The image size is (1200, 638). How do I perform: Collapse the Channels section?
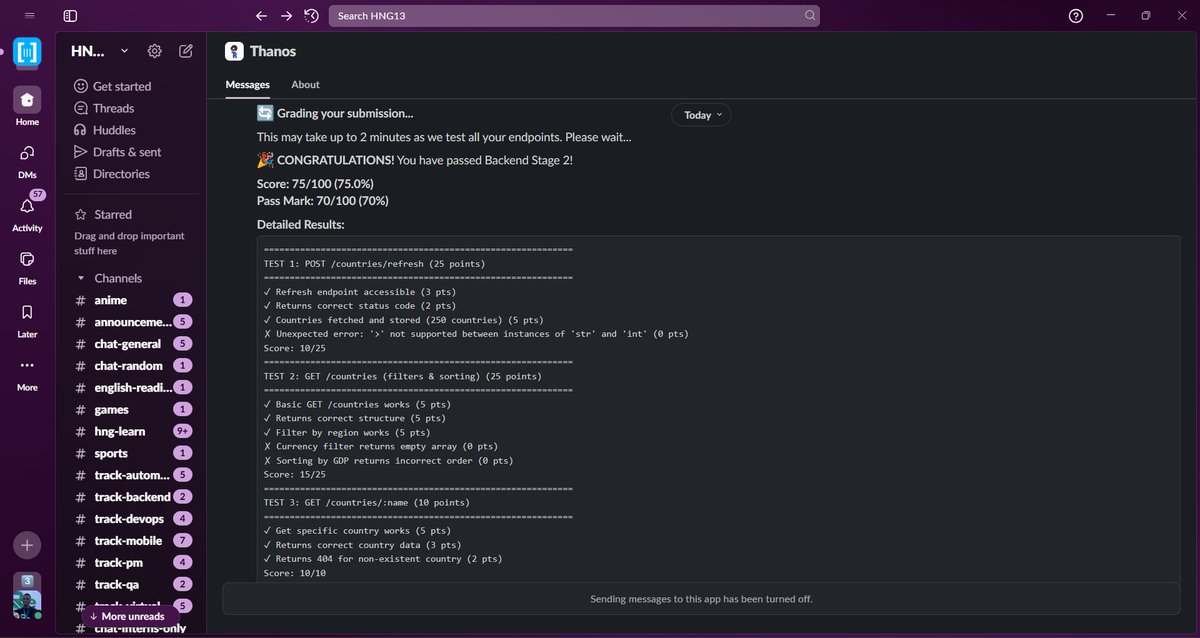[x=80, y=277]
